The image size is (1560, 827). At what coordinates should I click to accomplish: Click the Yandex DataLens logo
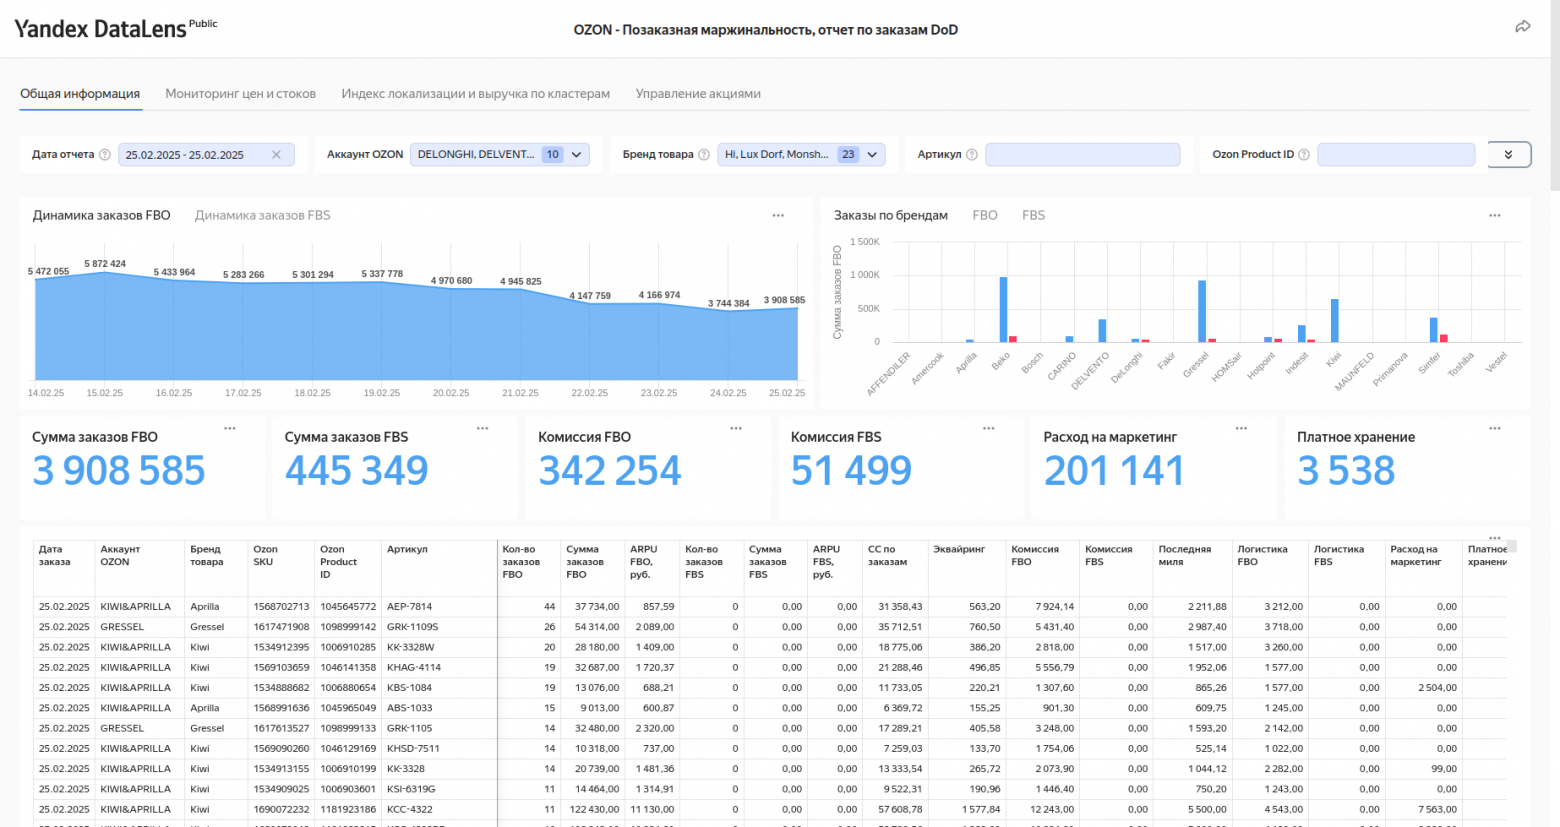[115, 28]
